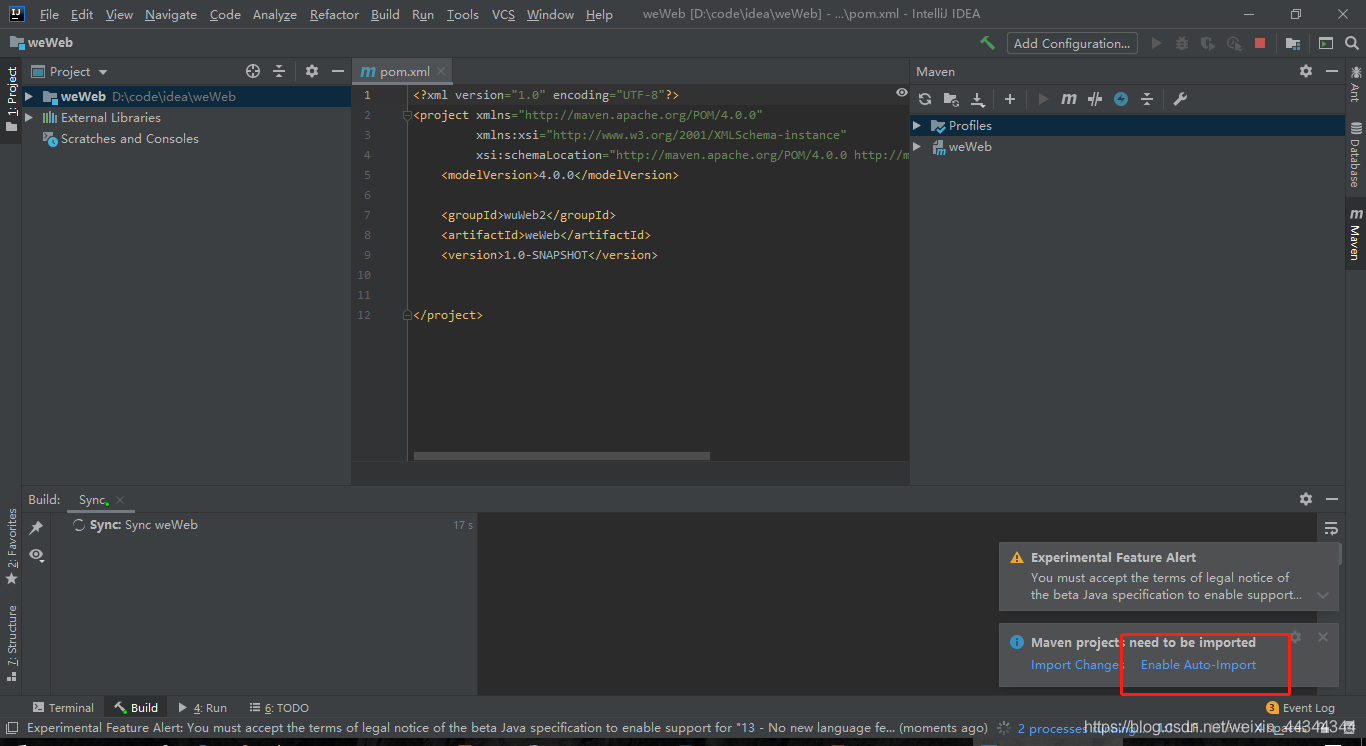This screenshot has width=1366, height=746.
Task: Click Search Everywhere magnifier icon
Action: 1352,43
